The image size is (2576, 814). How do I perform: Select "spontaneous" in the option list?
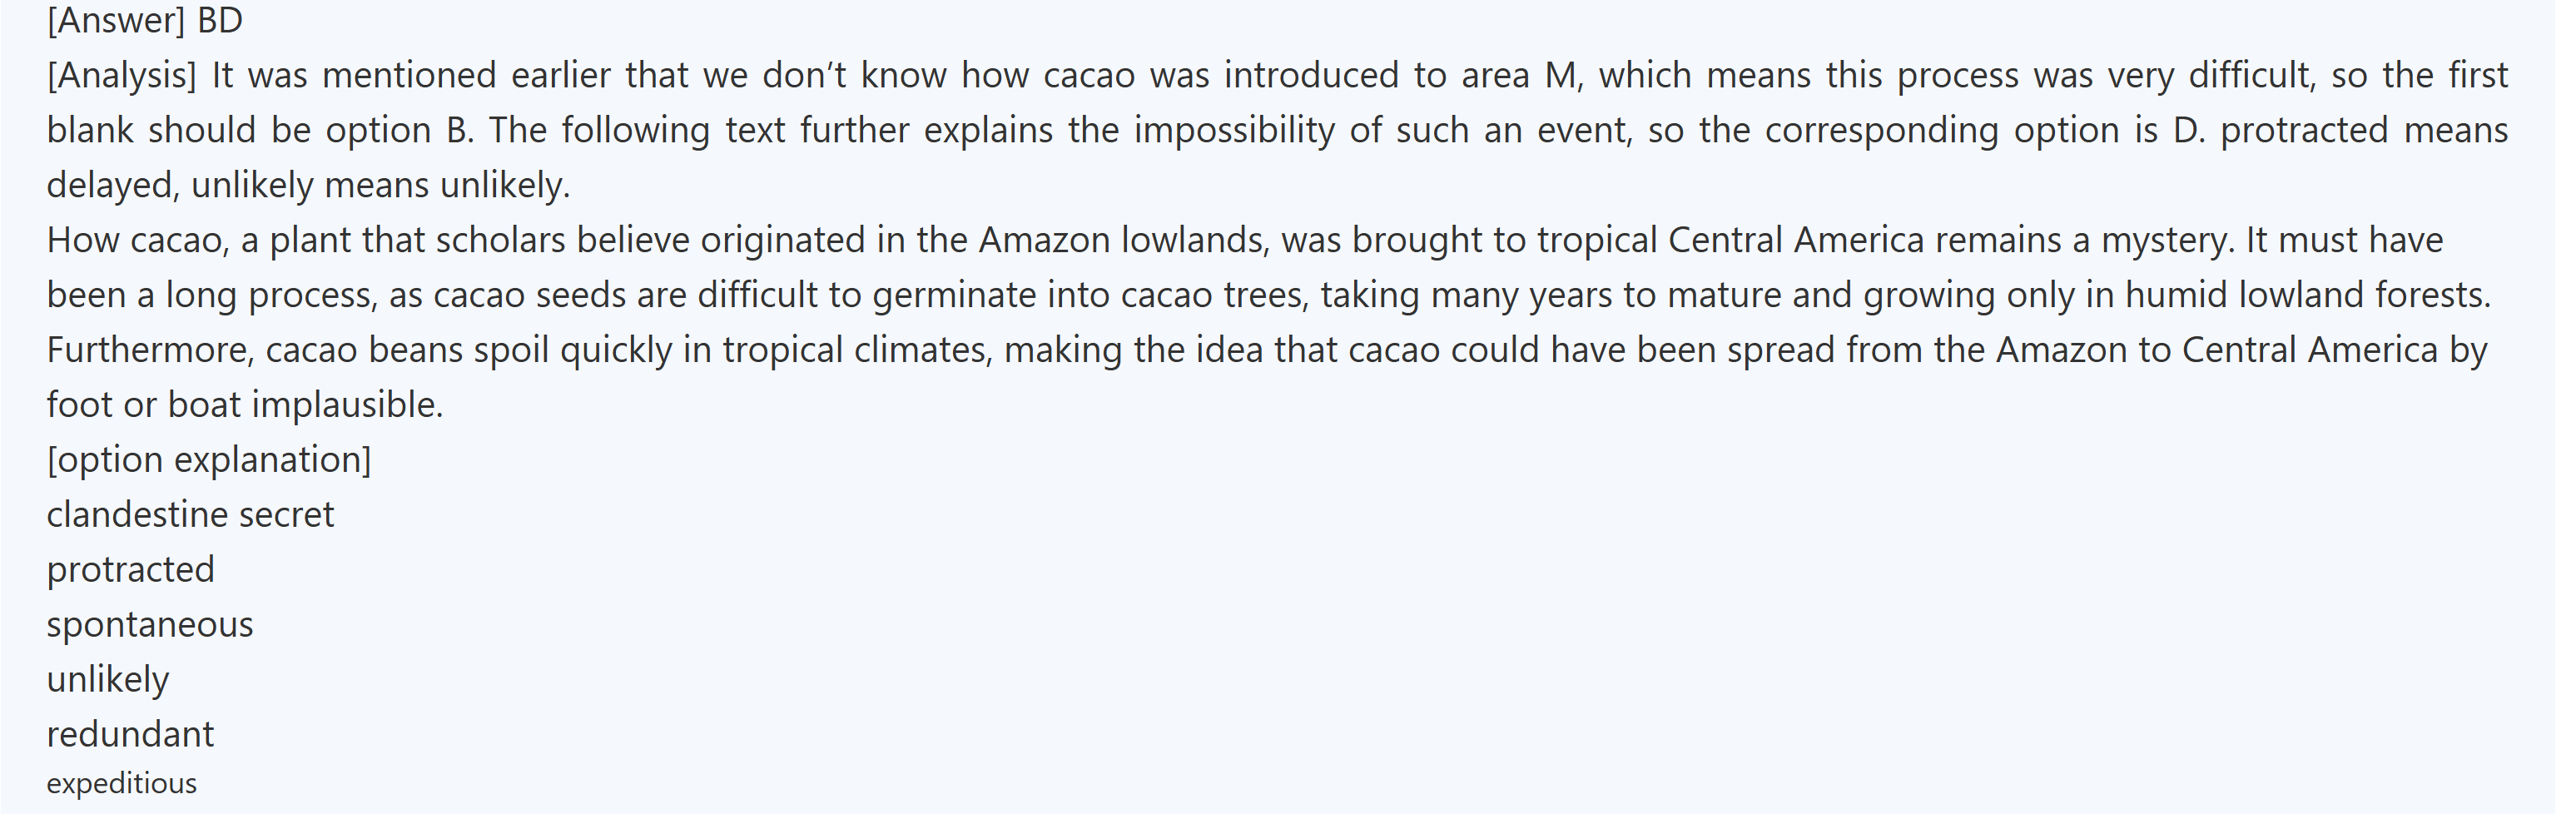[150, 625]
